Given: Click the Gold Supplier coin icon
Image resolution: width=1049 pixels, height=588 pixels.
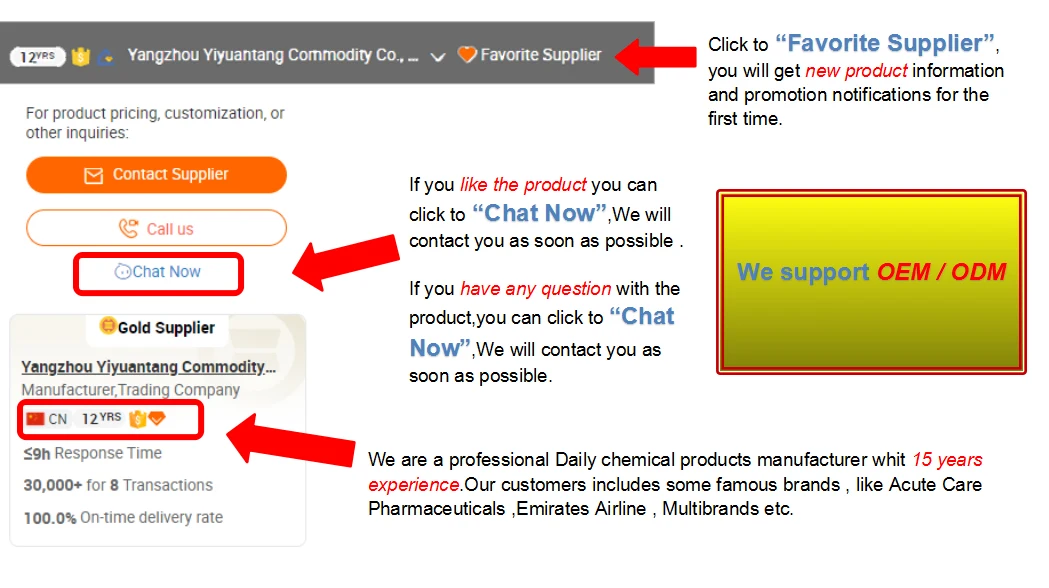Looking at the screenshot, I should click(x=108, y=326).
